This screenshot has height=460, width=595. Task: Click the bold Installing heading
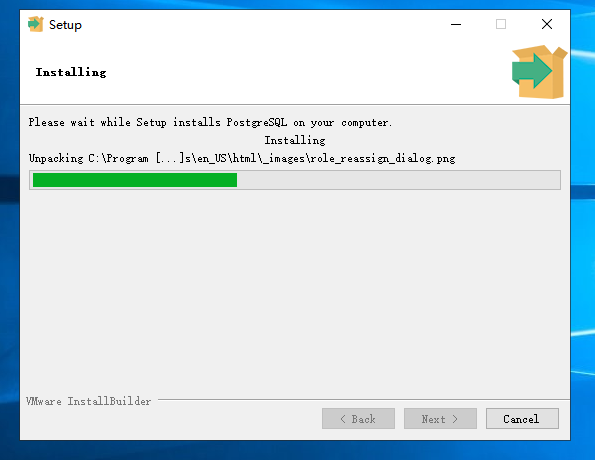pyautogui.click(x=71, y=72)
